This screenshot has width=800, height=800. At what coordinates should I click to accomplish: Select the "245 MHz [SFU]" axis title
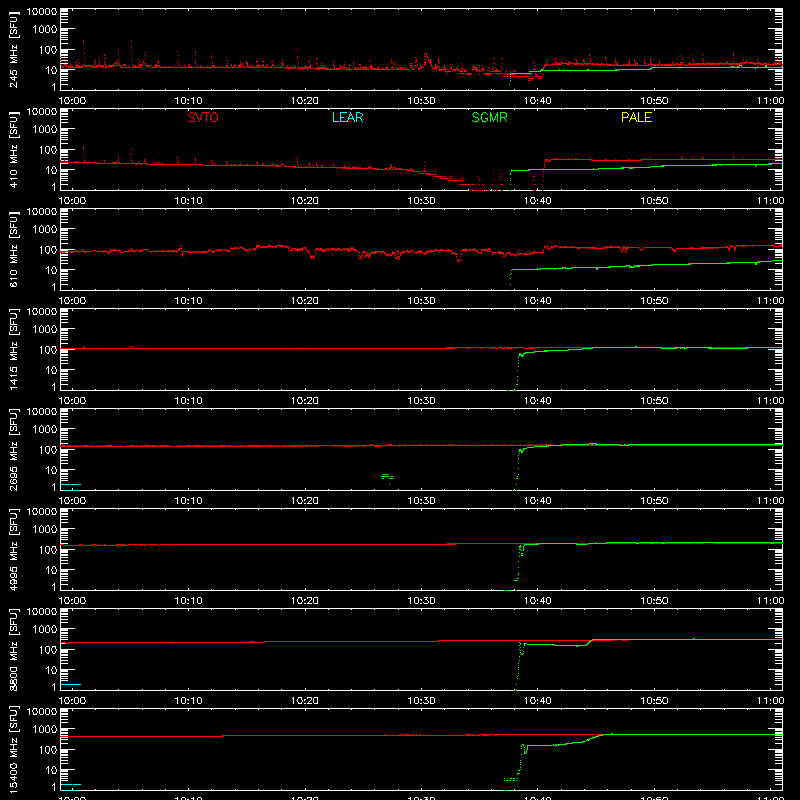(14, 50)
